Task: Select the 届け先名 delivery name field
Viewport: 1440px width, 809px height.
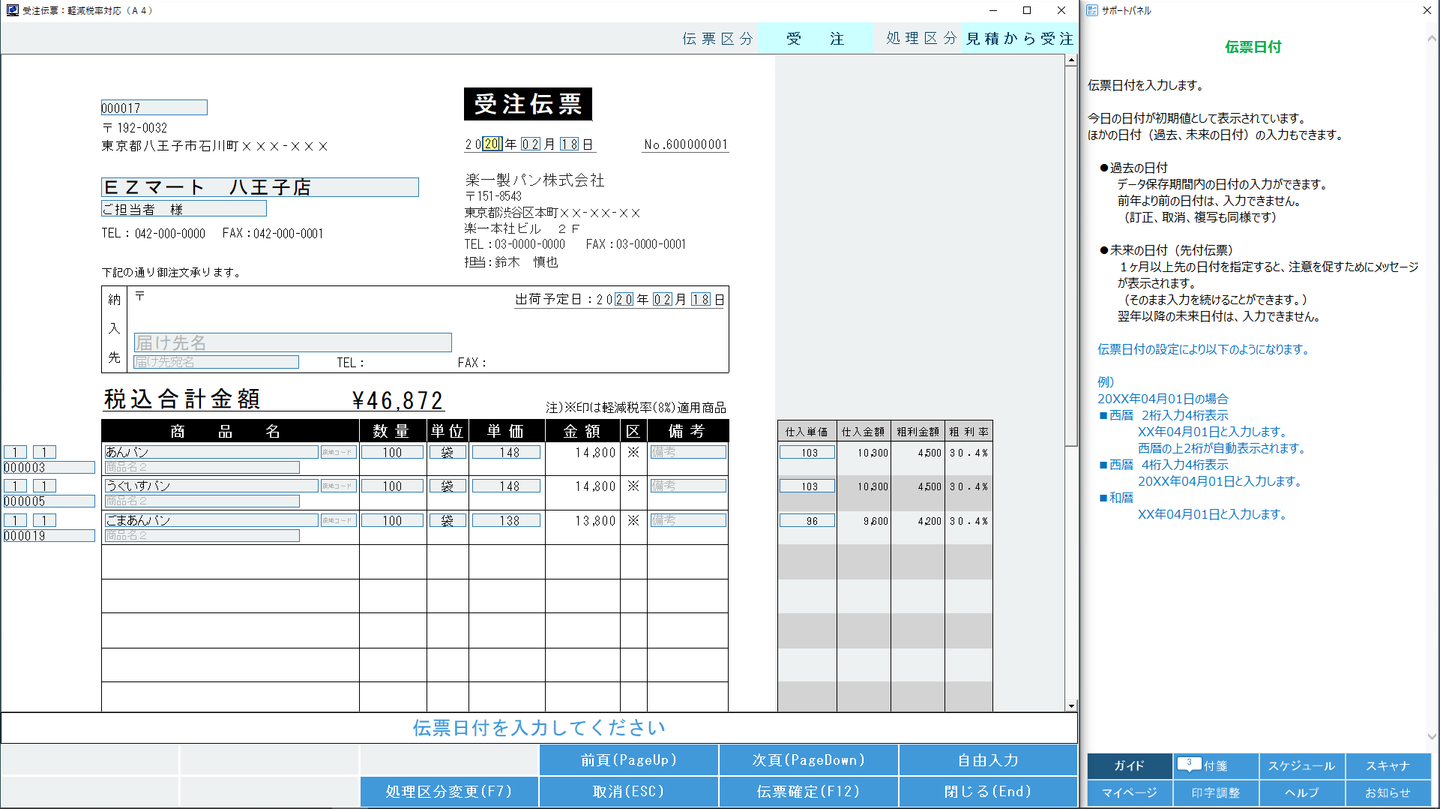Action: click(x=292, y=342)
